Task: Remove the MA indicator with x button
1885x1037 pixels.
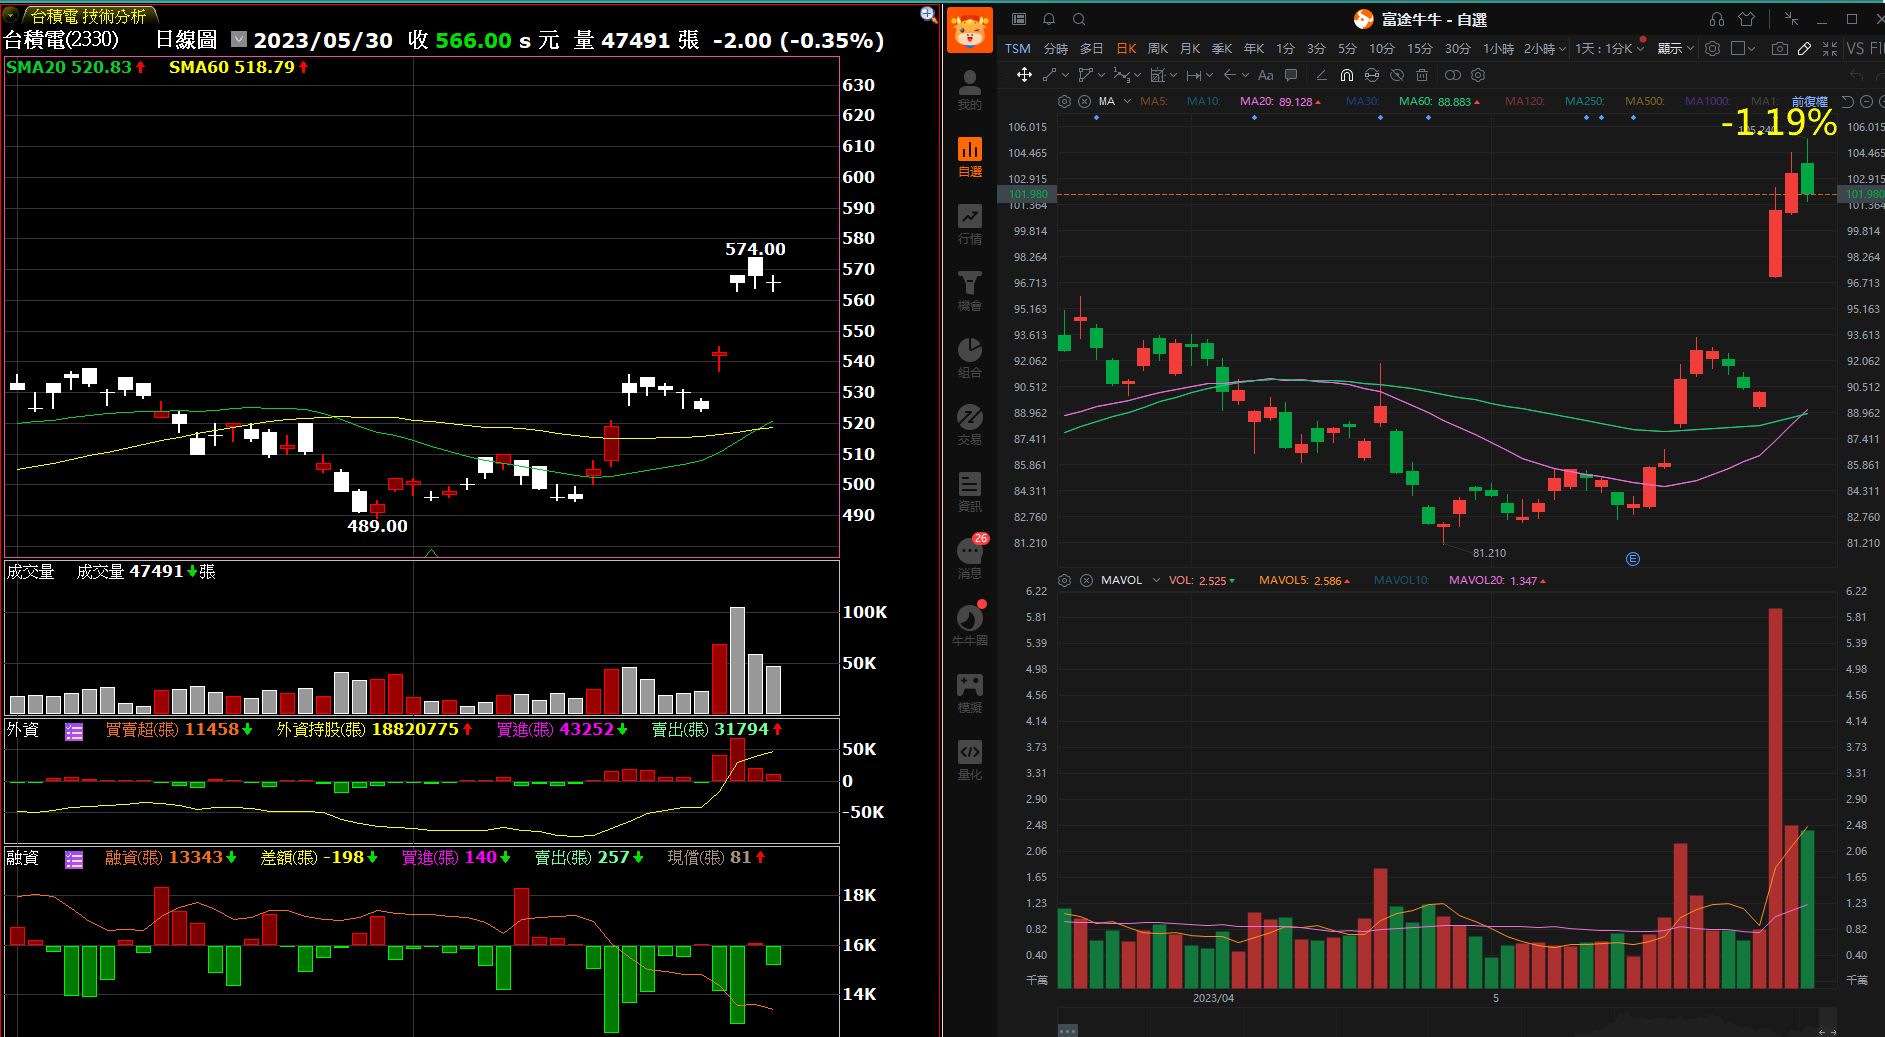Action: pyautogui.click(x=1084, y=101)
